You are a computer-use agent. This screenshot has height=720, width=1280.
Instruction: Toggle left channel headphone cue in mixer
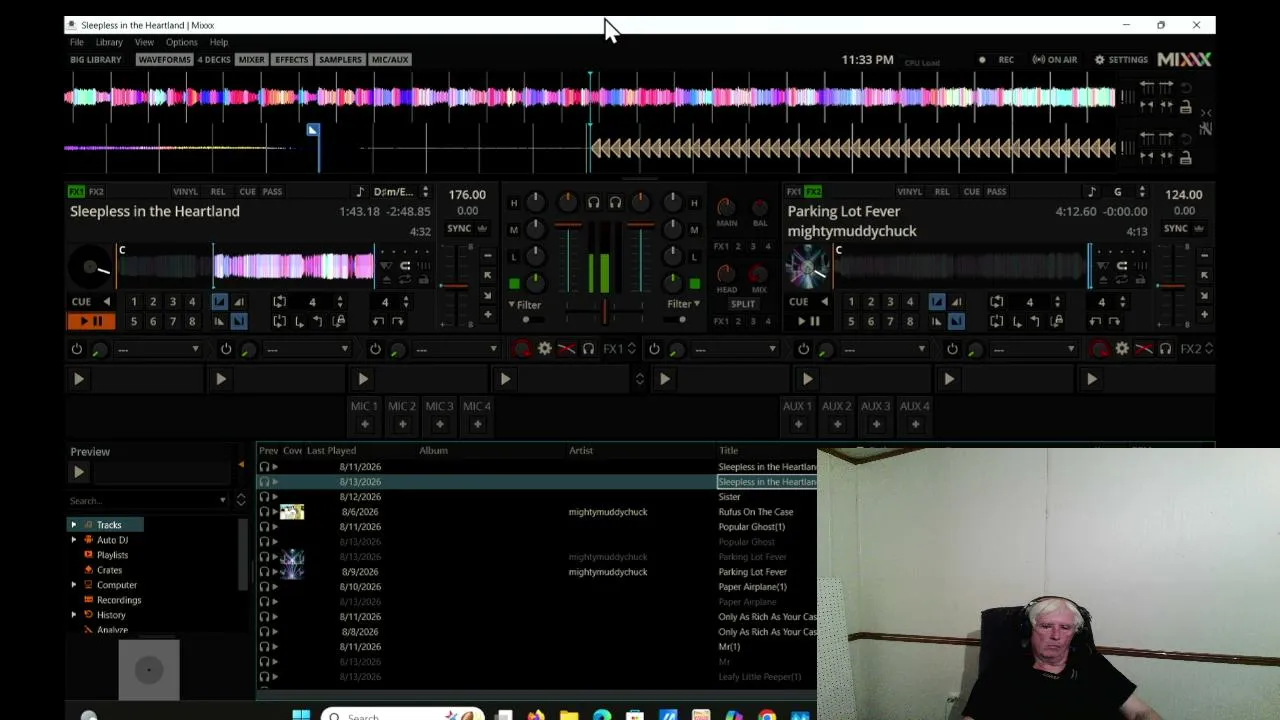pos(593,203)
